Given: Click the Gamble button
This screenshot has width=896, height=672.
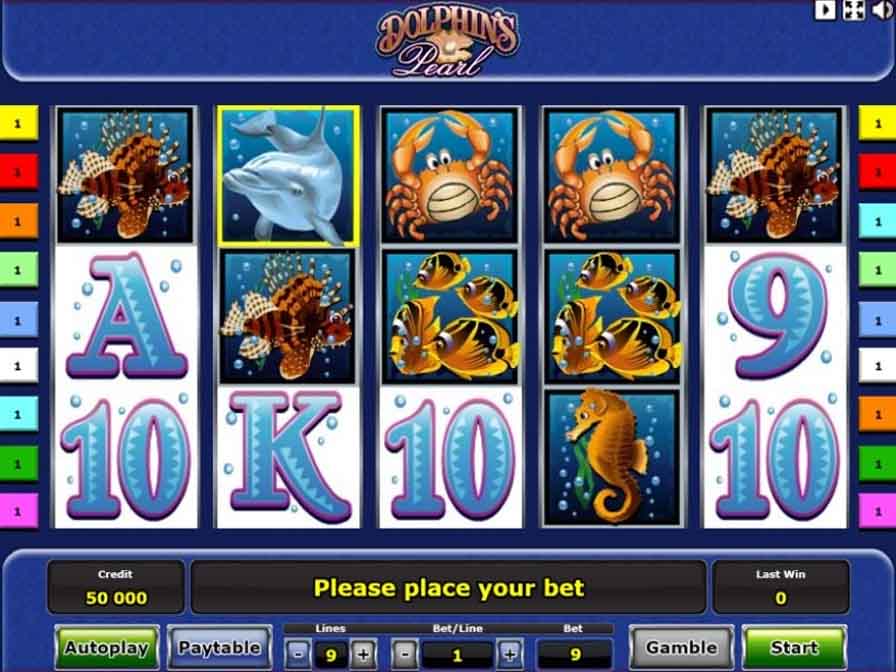Looking at the screenshot, I should coord(681,647).
